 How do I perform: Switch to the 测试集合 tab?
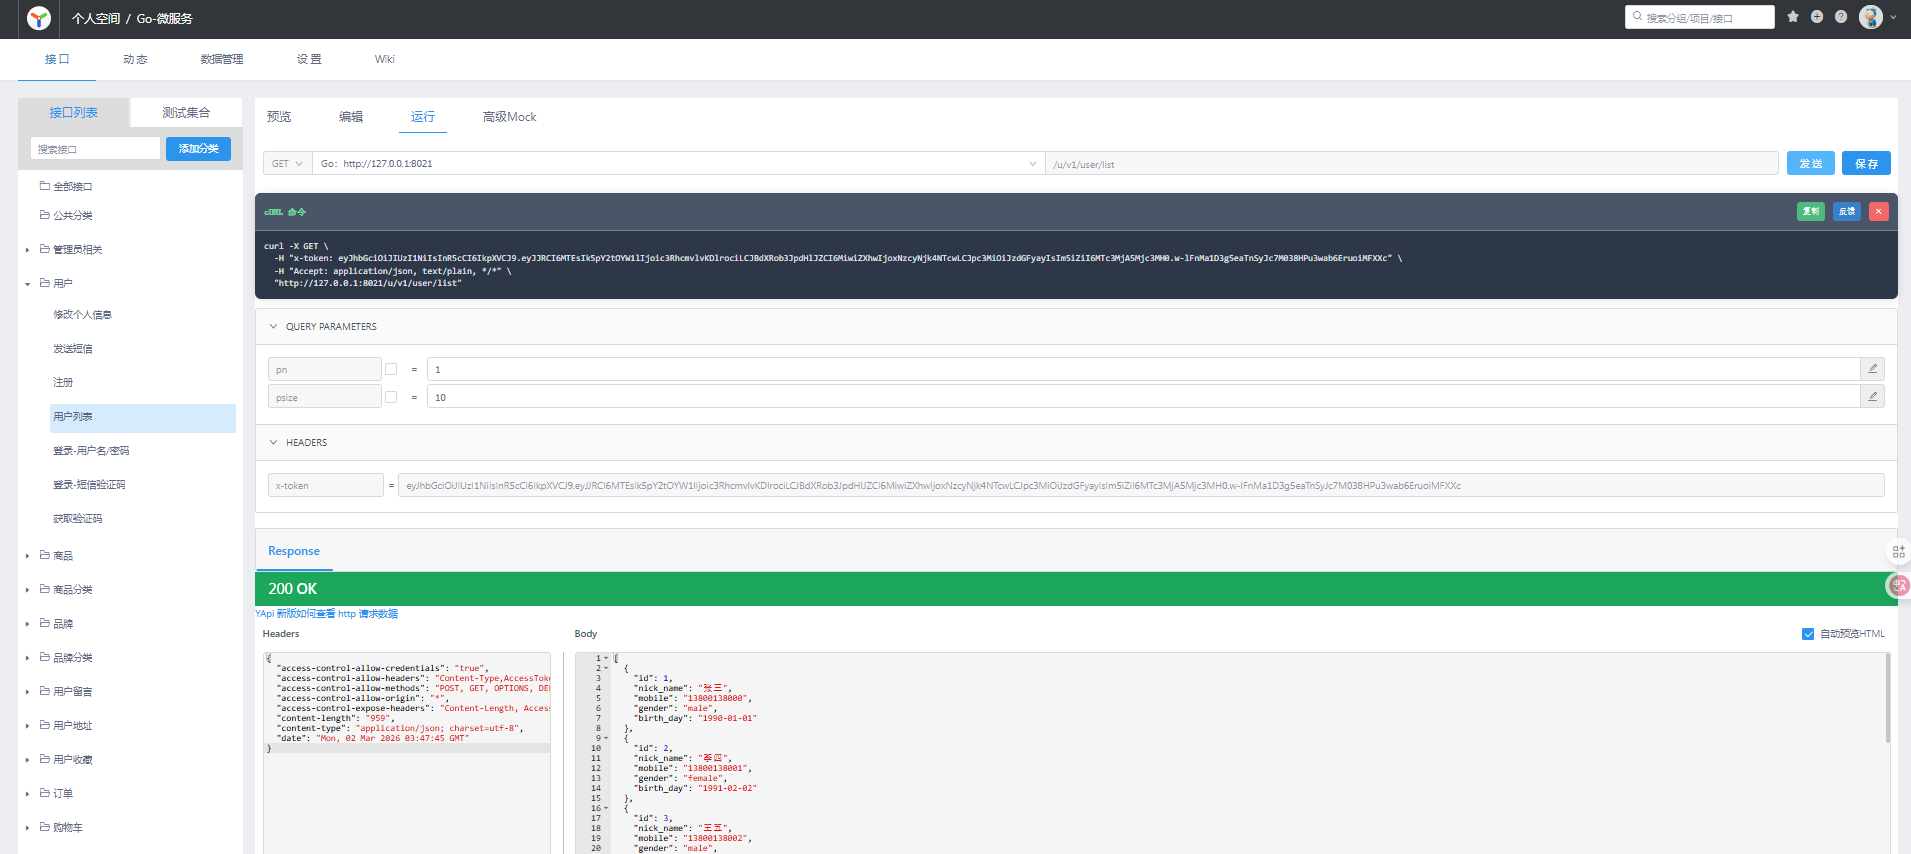(186, 112)
